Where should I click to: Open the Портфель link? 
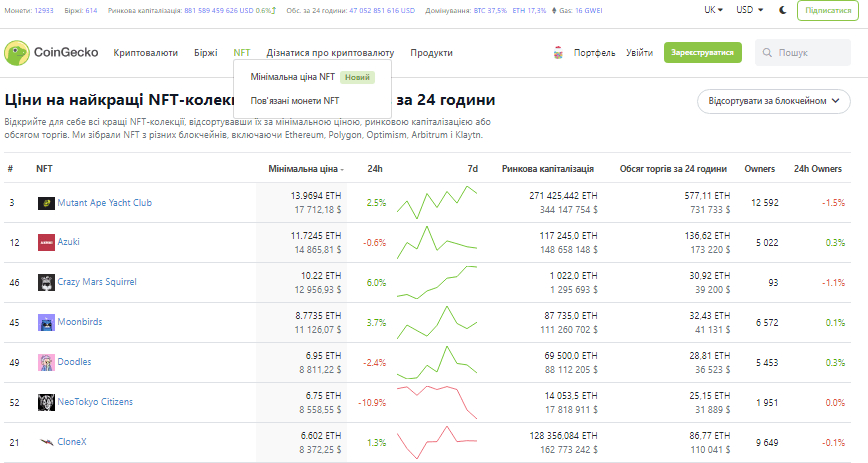point(594,53)
